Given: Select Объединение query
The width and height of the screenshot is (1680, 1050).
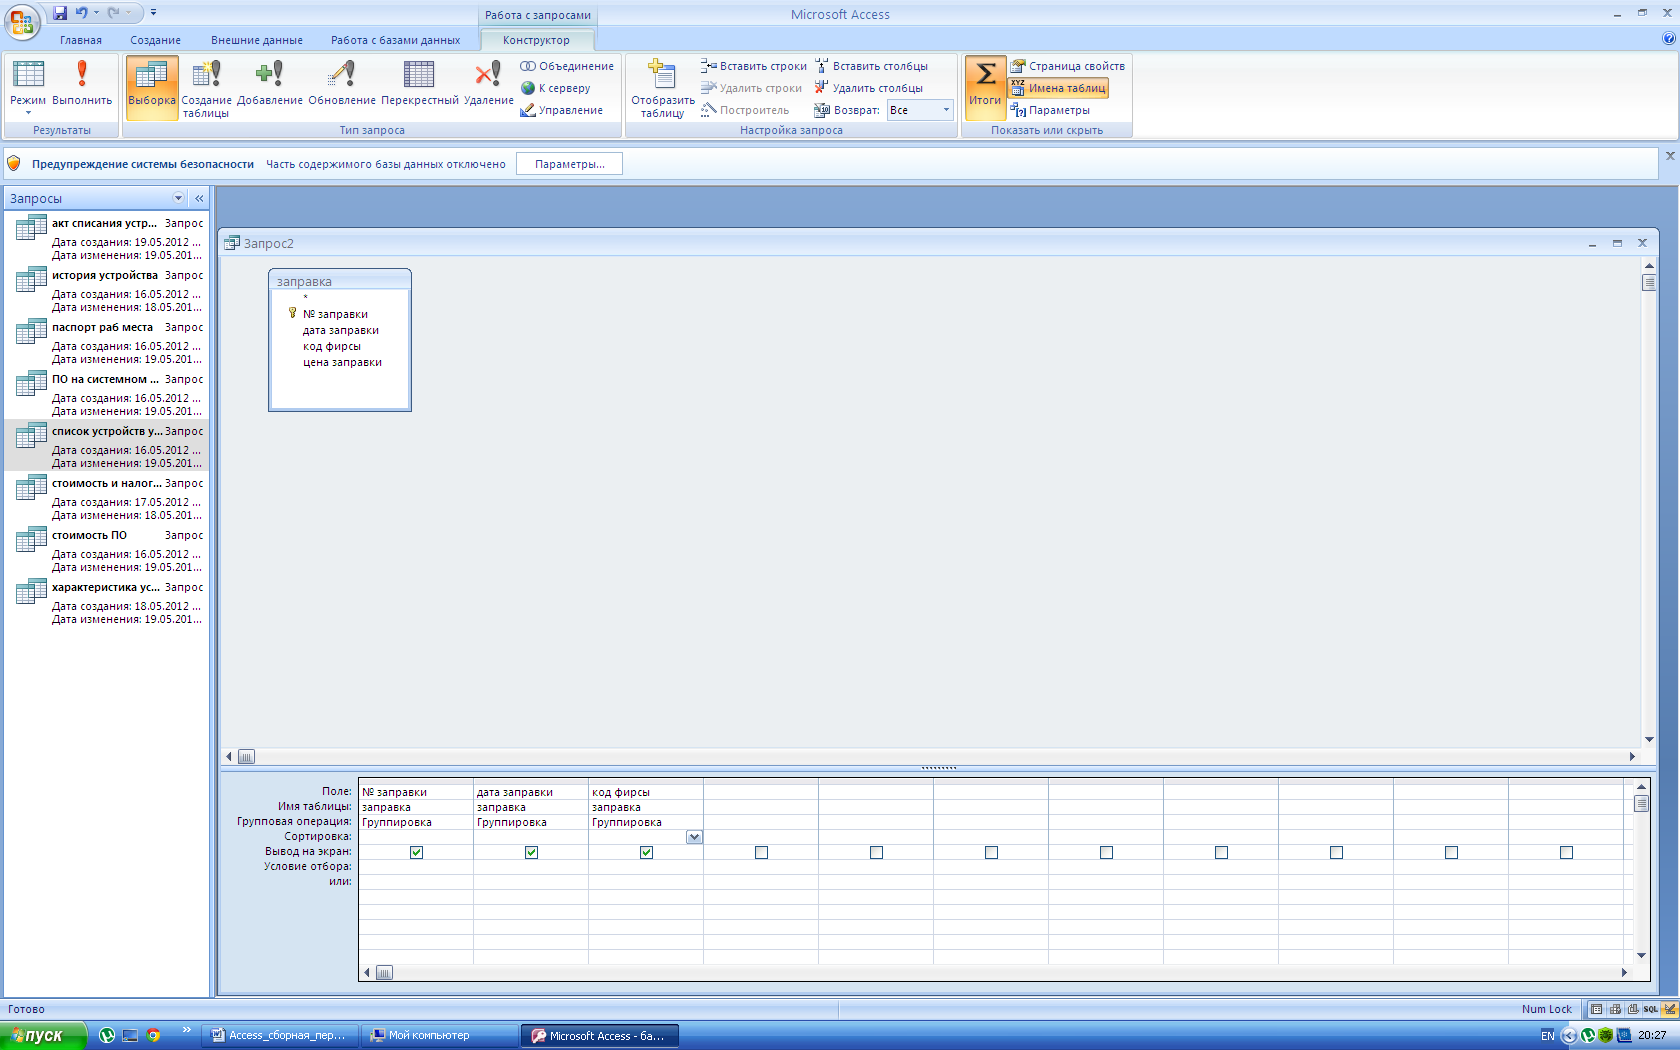Looking at the screenshot, I should (x=566, y=66).
